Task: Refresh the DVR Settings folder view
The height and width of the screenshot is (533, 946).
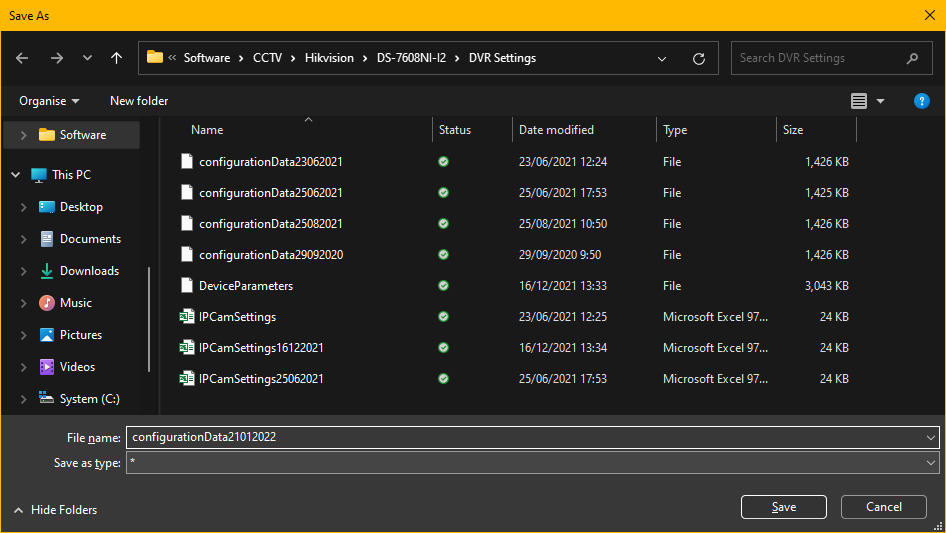Action: point(699,58)
